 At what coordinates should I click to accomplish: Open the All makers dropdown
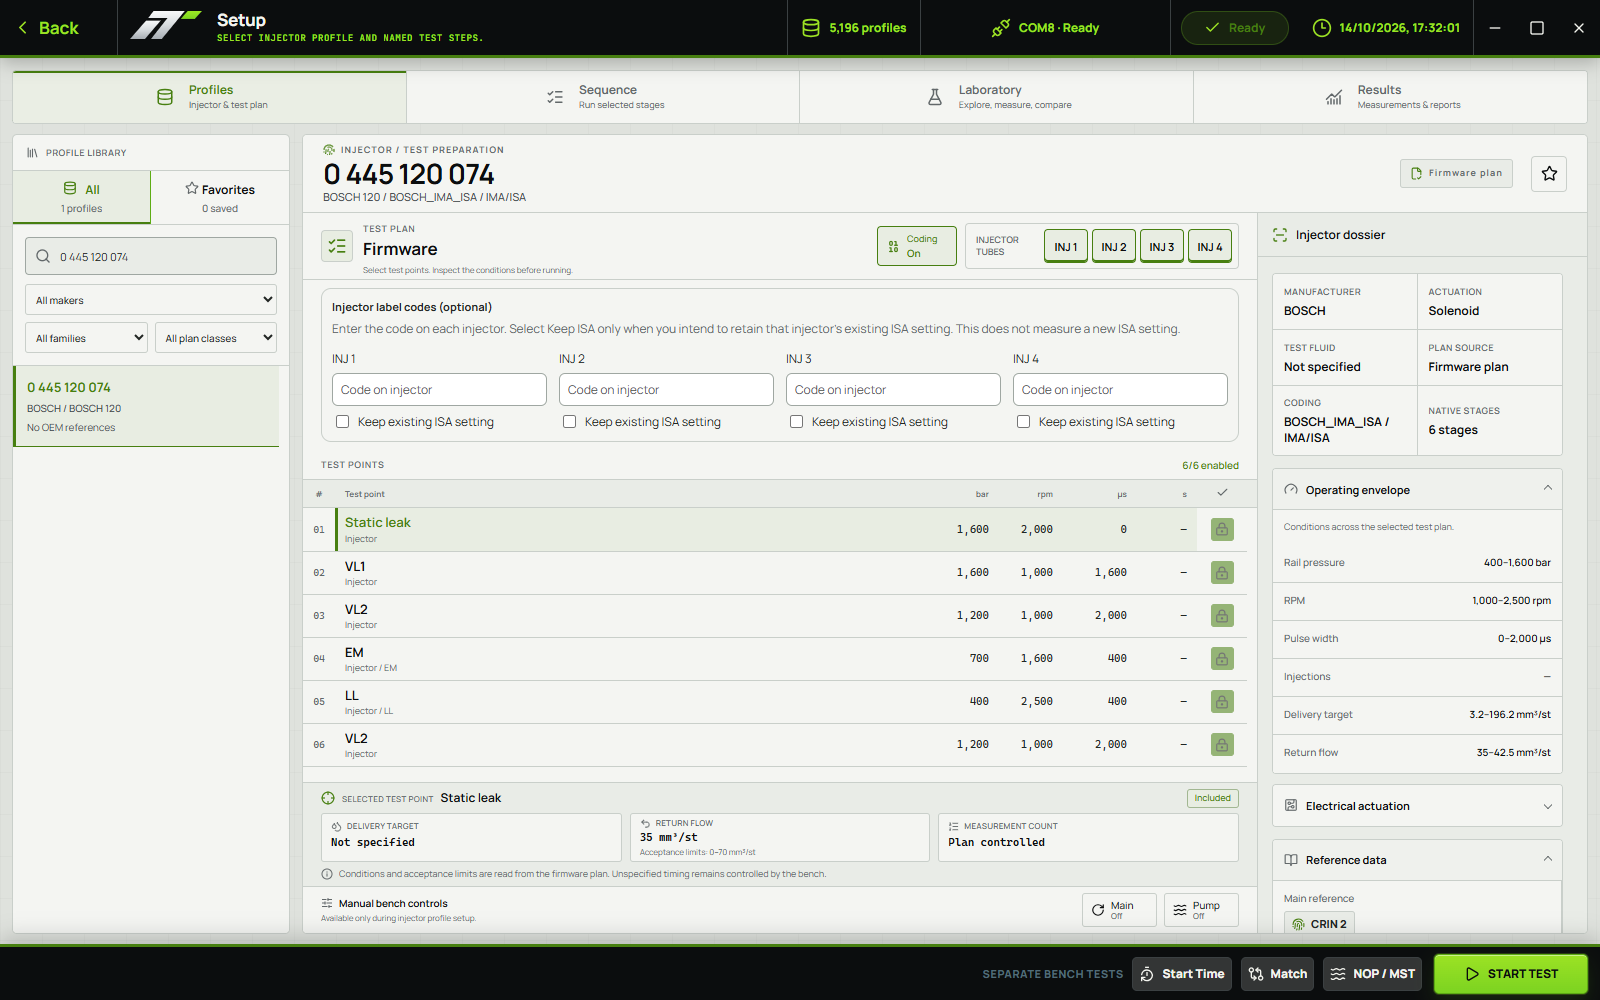[151, 300]
